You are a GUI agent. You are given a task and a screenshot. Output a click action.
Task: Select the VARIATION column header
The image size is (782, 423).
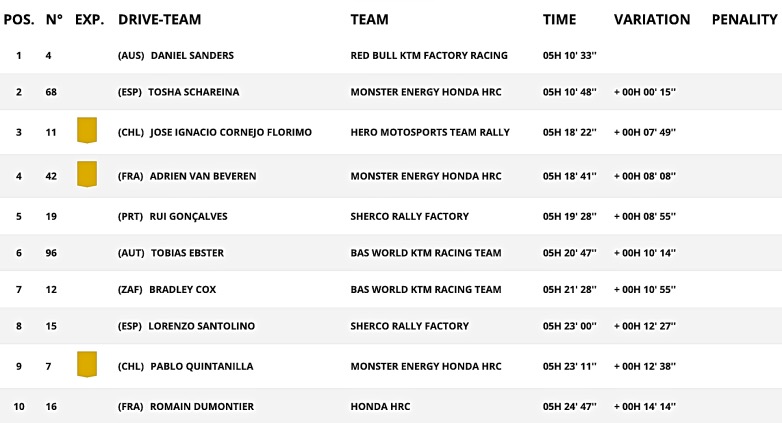click(652, 20)
